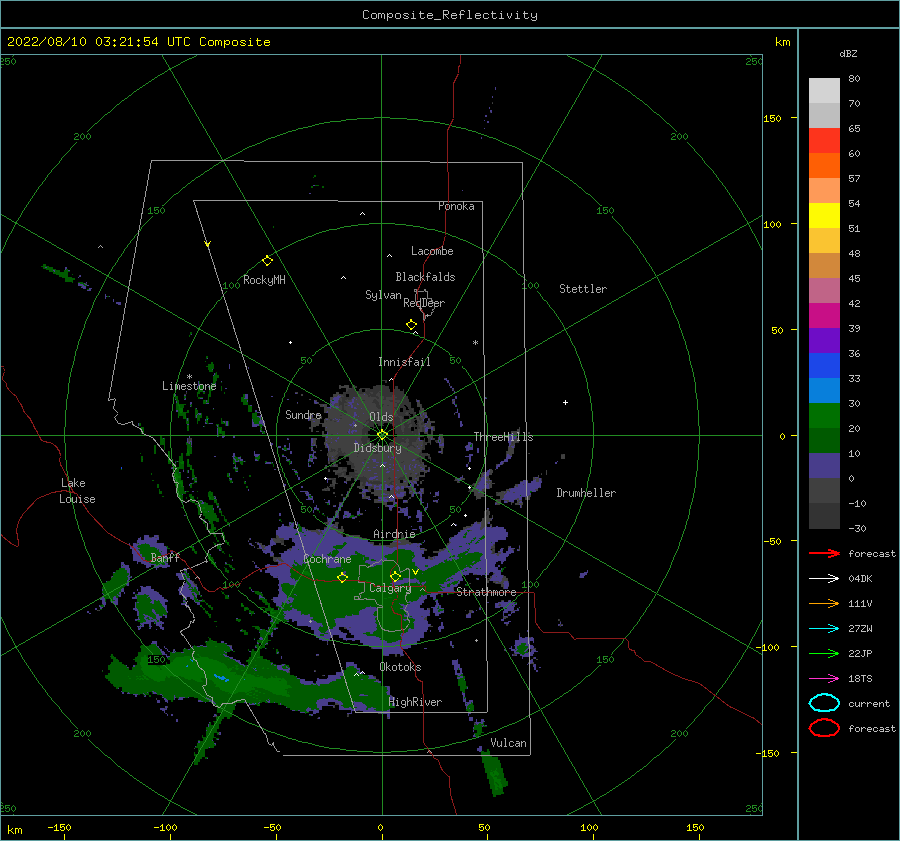The width and height of the screenshot is (900, 841).
Task: Click the yellow diamond marker below Cochrane
Action: click(343, 578)
